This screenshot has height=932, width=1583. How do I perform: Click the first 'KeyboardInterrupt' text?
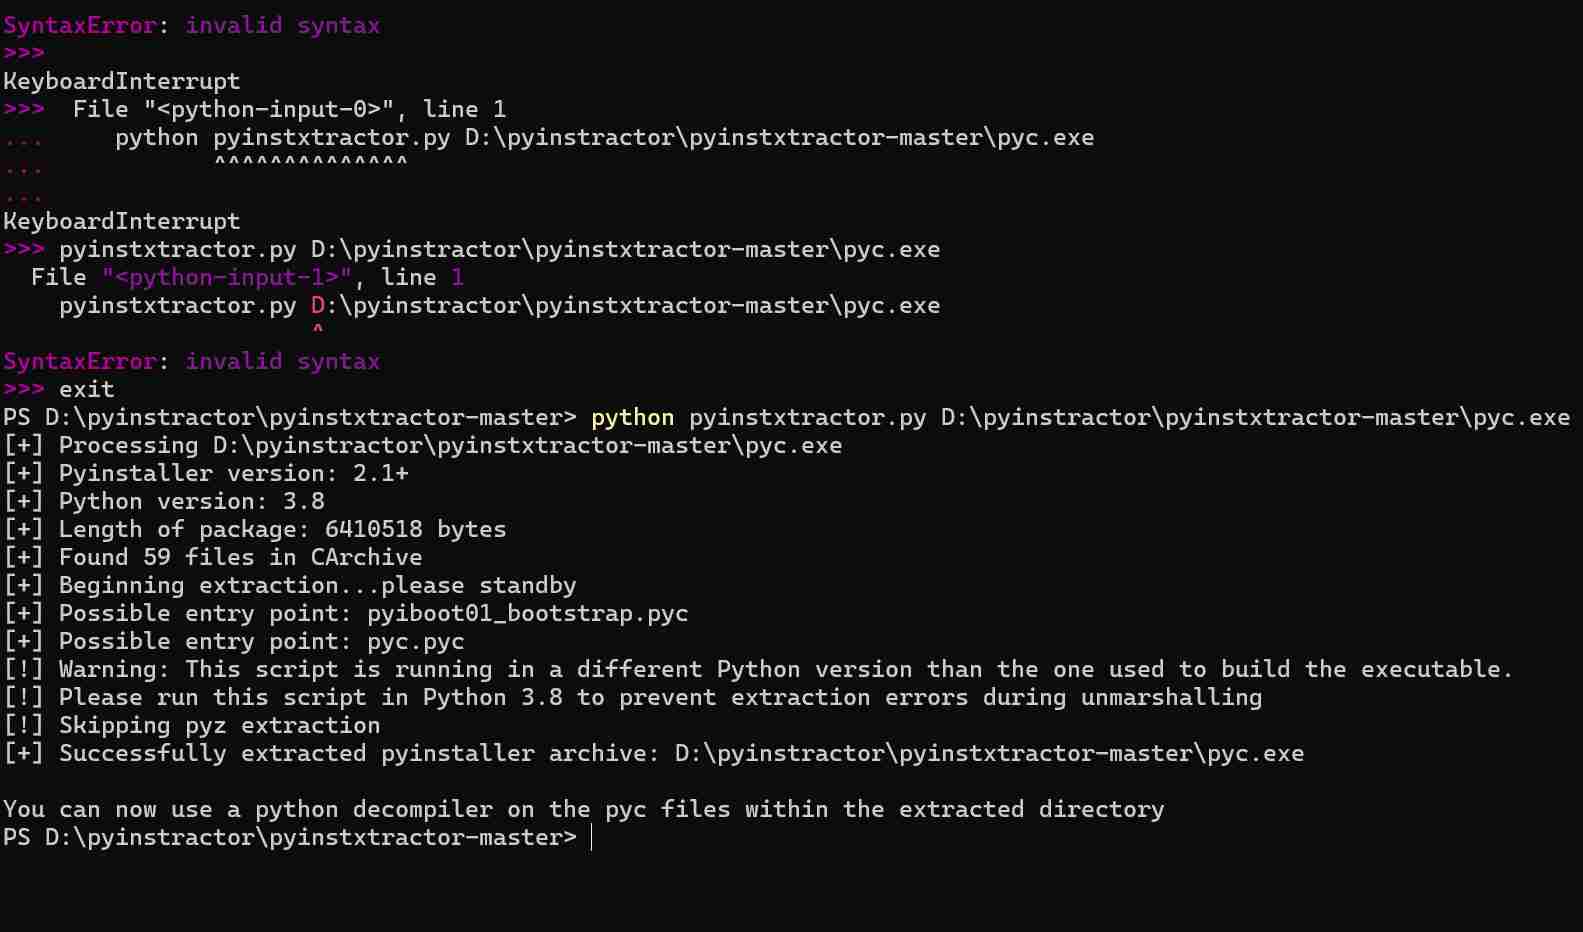click(x=122, y=81)
